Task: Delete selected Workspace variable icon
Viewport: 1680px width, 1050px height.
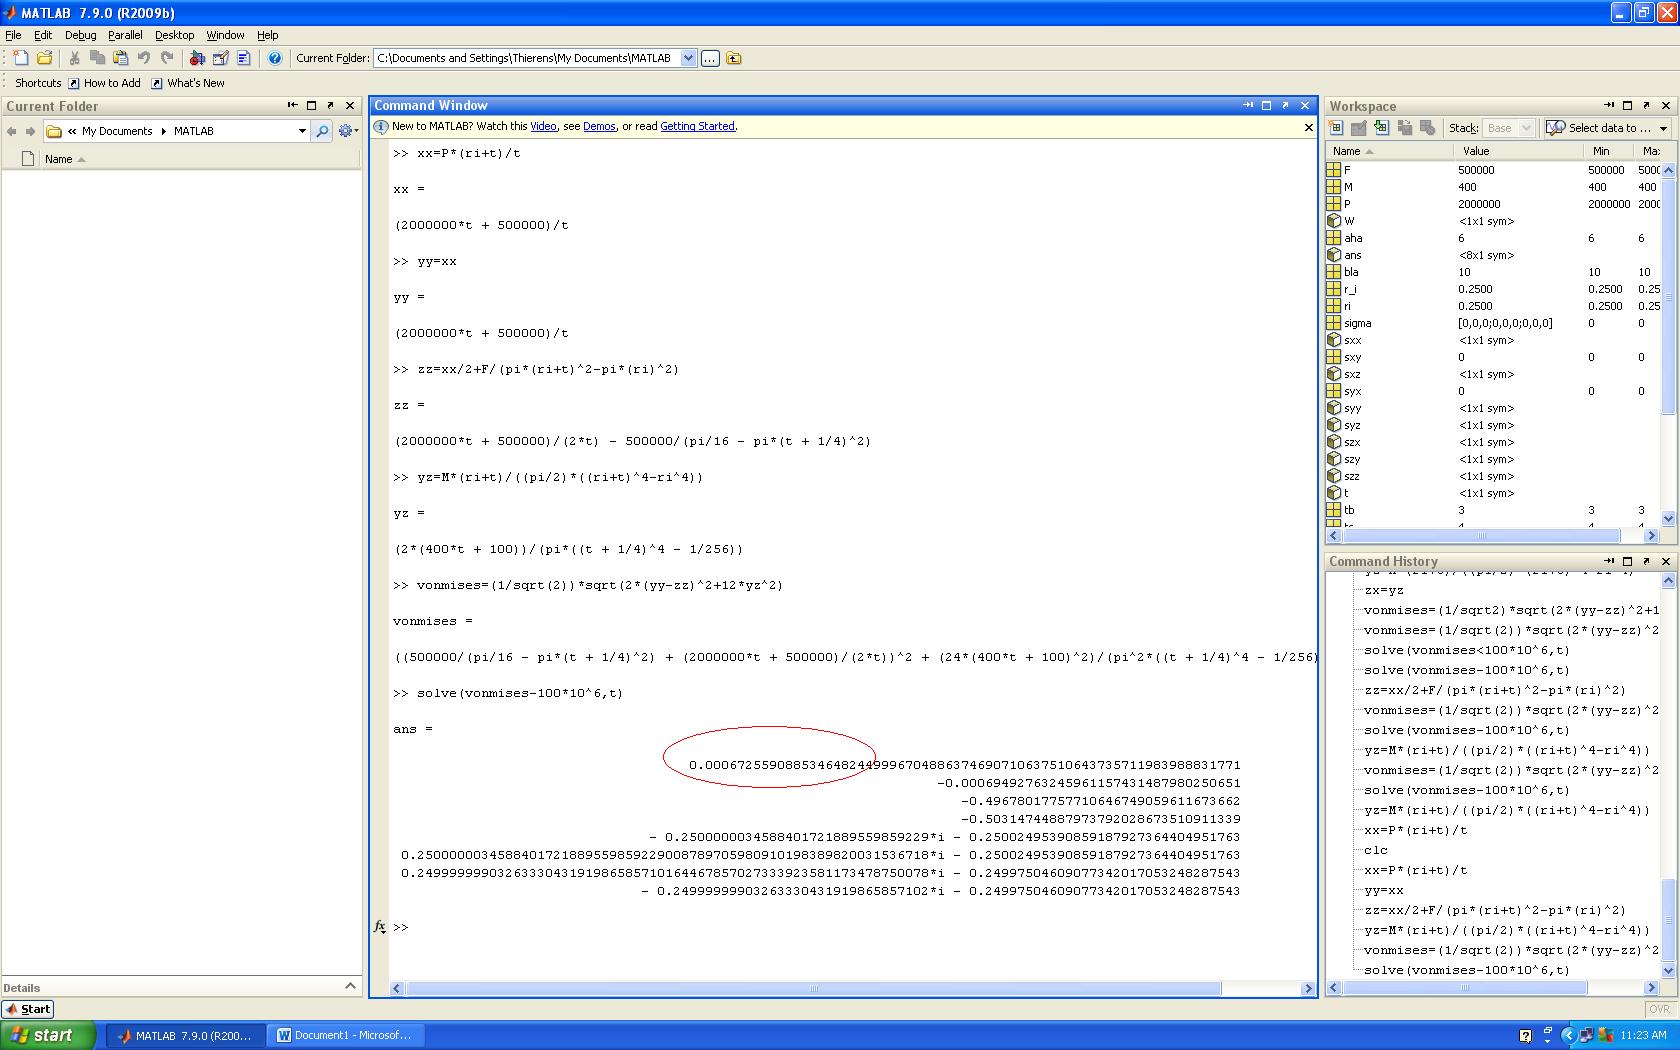Action: click(1427, 128)
